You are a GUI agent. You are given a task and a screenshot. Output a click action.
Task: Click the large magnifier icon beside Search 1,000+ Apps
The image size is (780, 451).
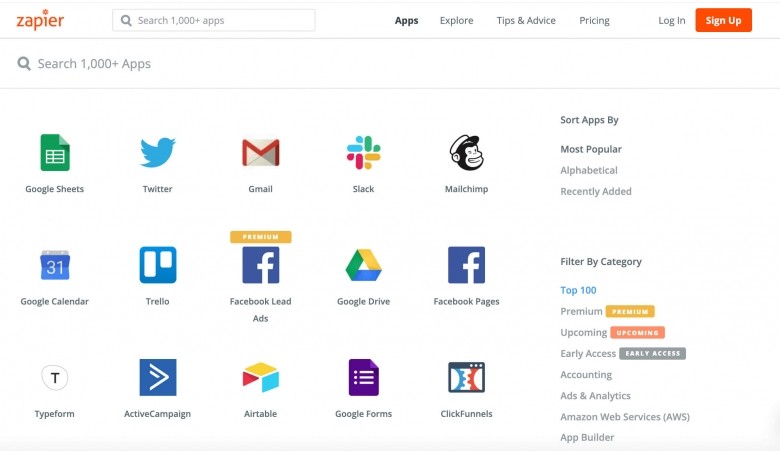pos(24,64)
